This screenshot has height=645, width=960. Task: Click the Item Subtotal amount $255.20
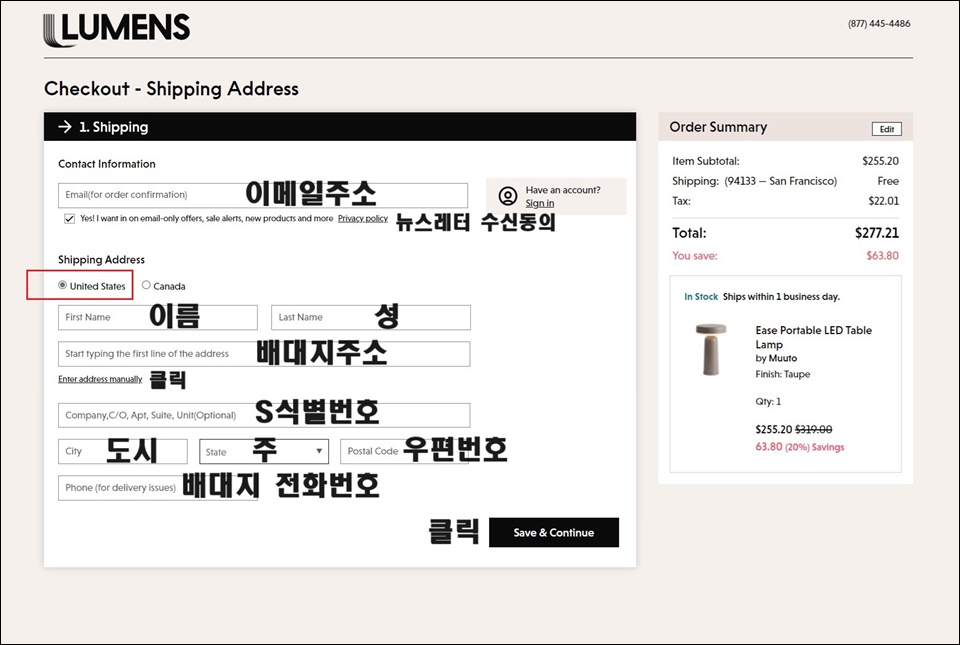click(x=880, y=161)
